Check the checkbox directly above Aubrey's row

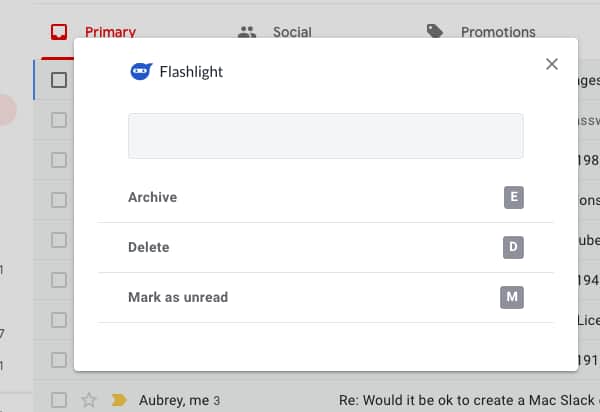tap(59, 360)
